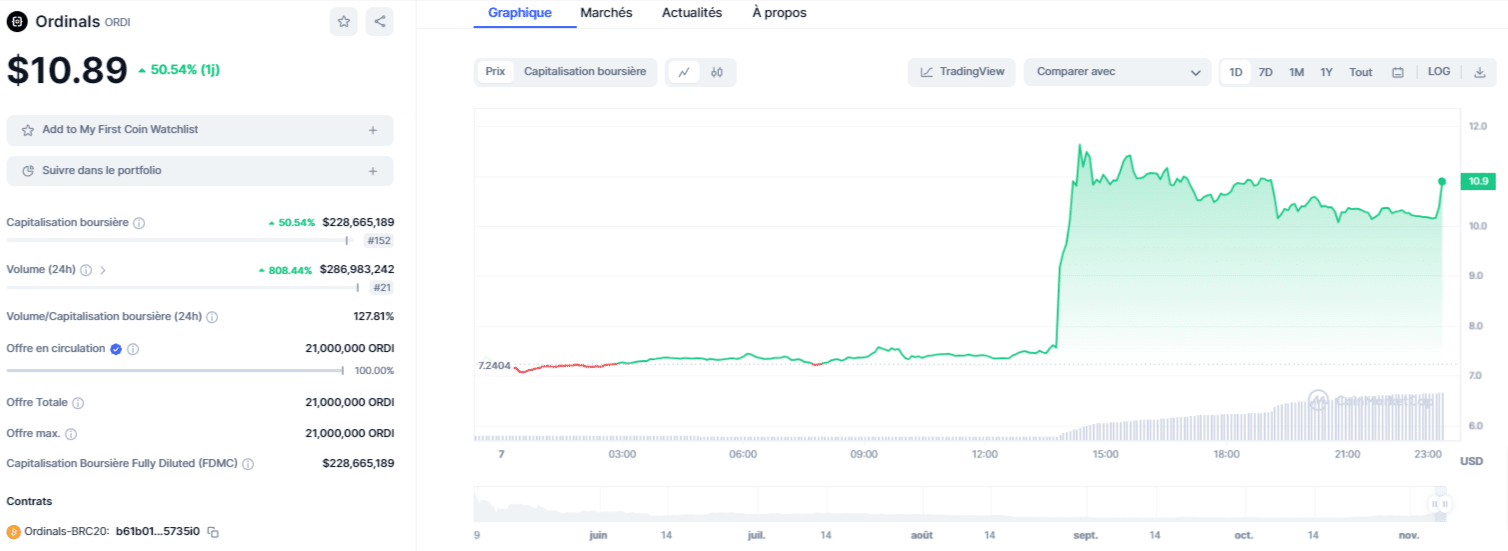Open the TradingView chart
The image size is (1508, 551).
pyautogui.click(x=962, y=72)
